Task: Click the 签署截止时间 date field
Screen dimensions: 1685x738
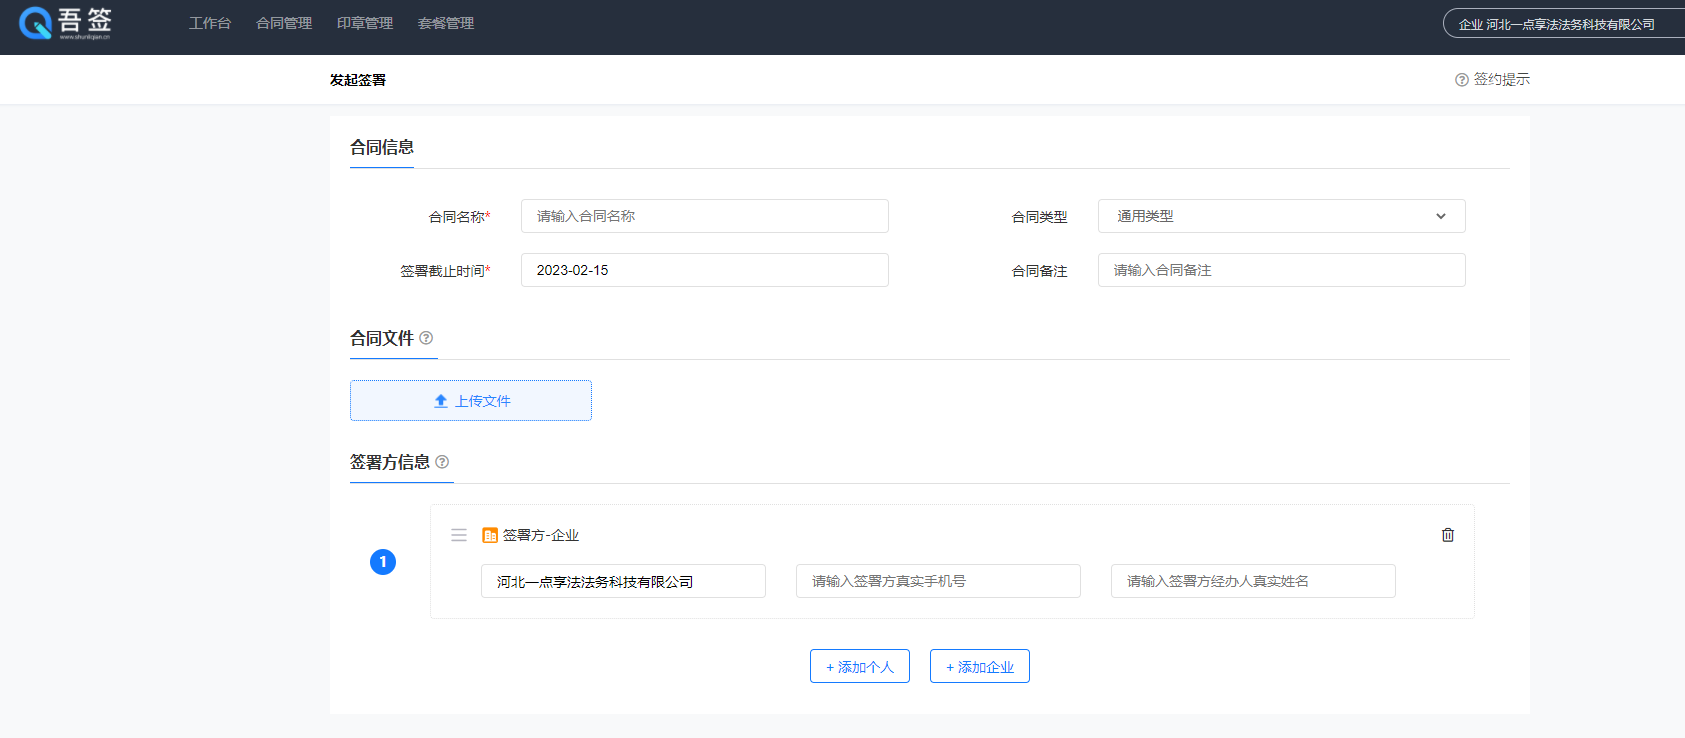Action: tap(705, 270)
